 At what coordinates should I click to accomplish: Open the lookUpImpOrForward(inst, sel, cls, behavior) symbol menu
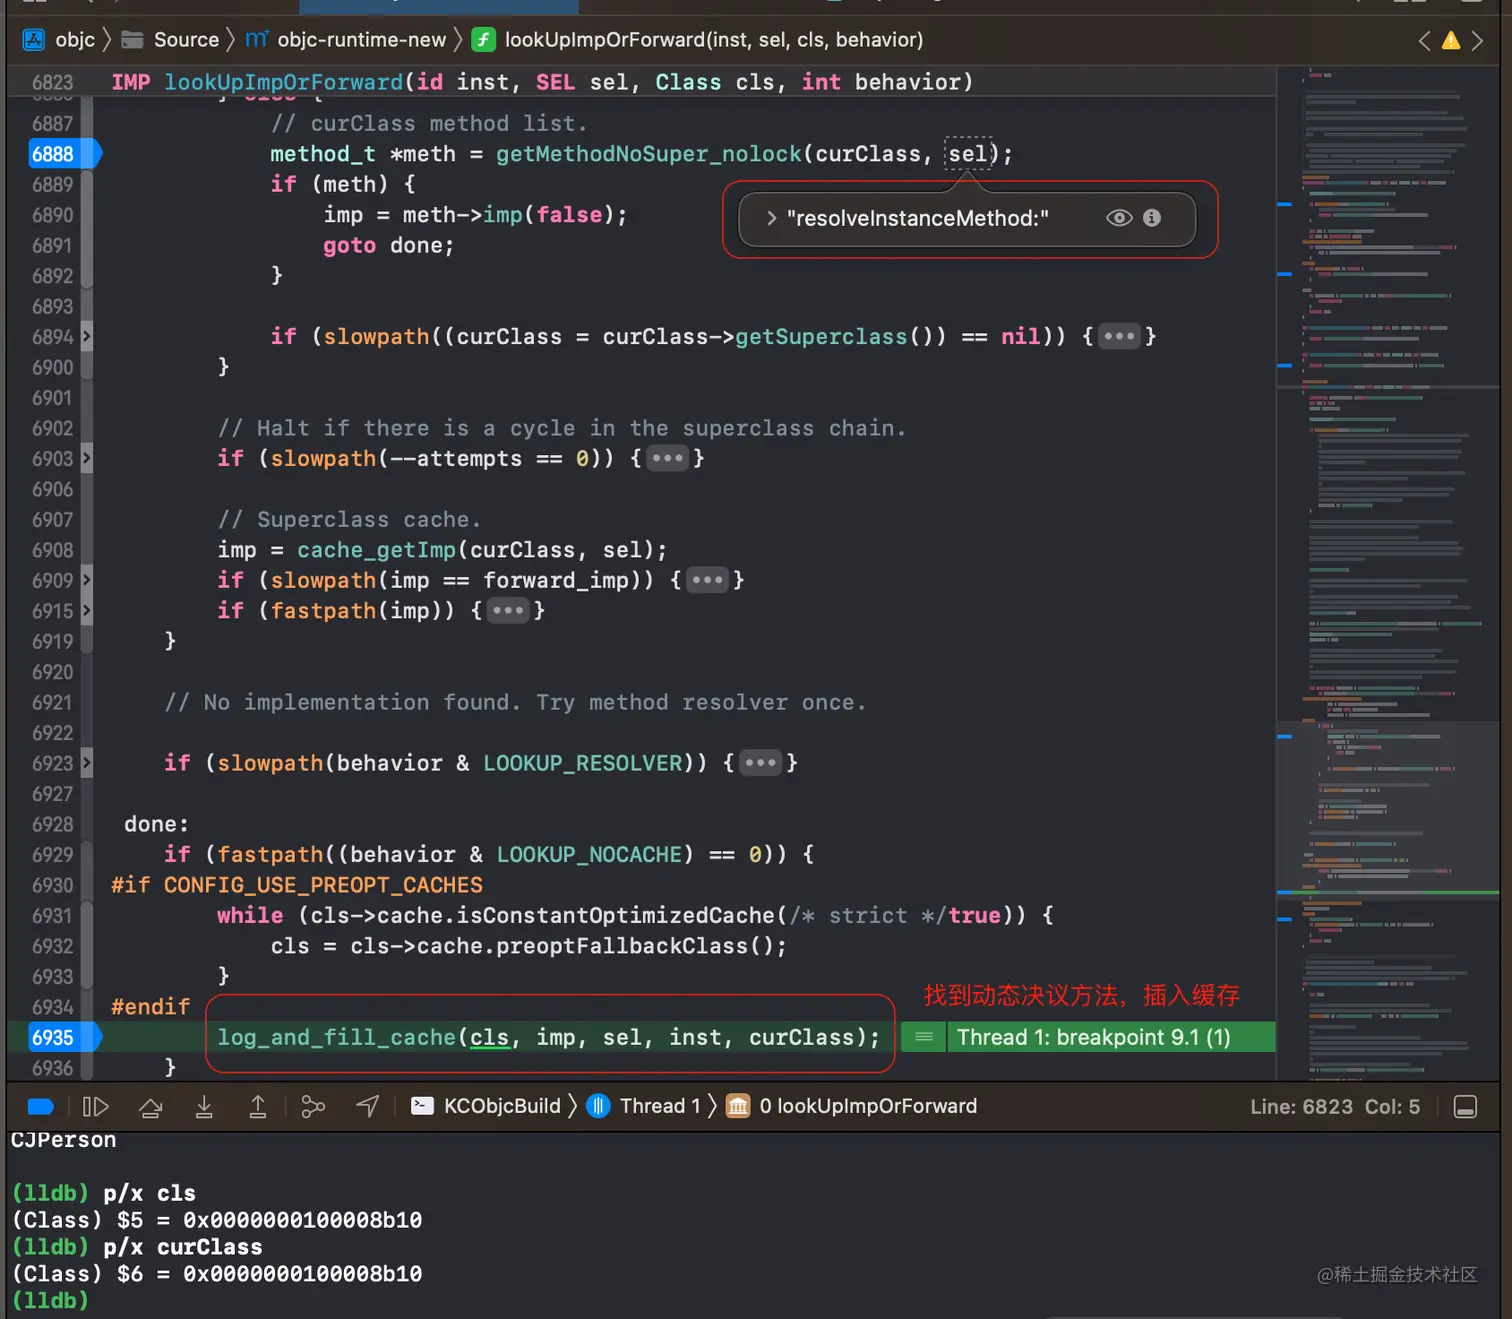point(714,40)
